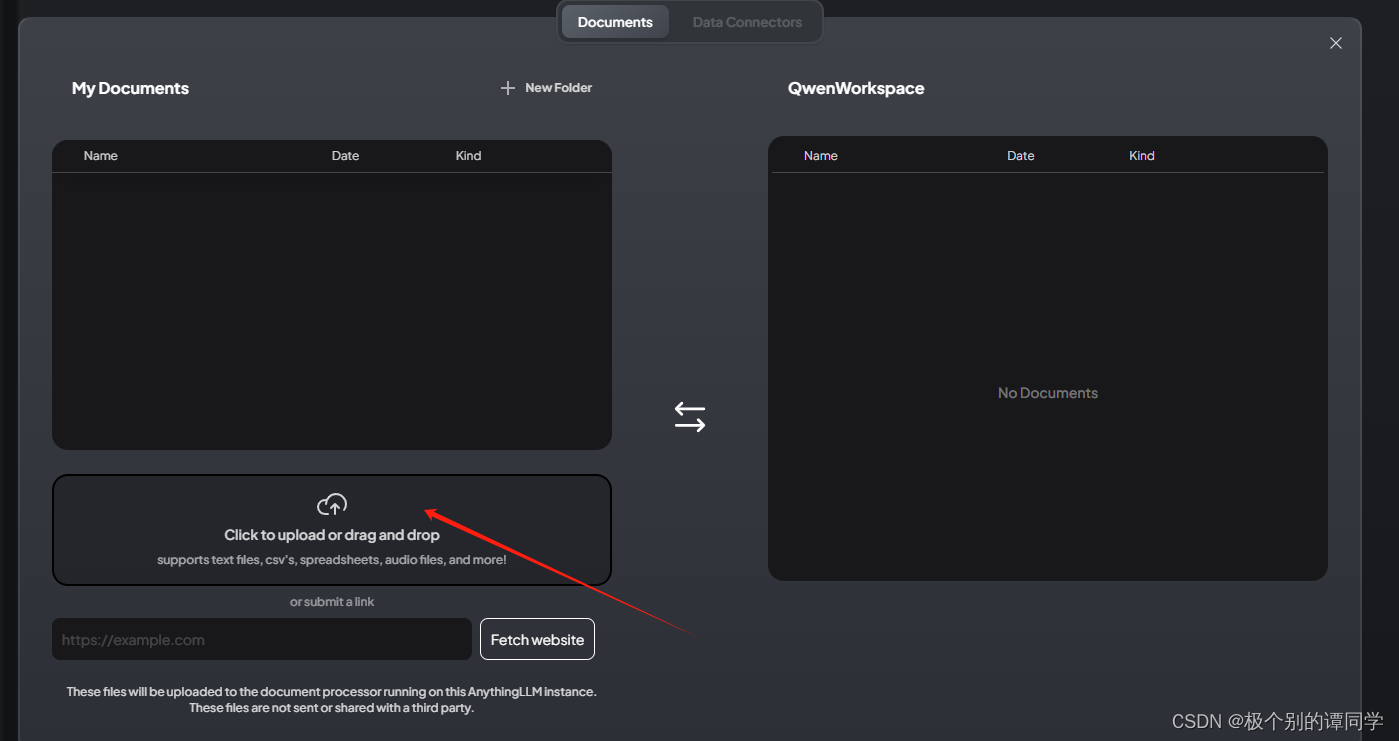This screenshot has width=1399, height=741.
Task: Click the move-documents swap arrows icon
Action: (690, 417)
